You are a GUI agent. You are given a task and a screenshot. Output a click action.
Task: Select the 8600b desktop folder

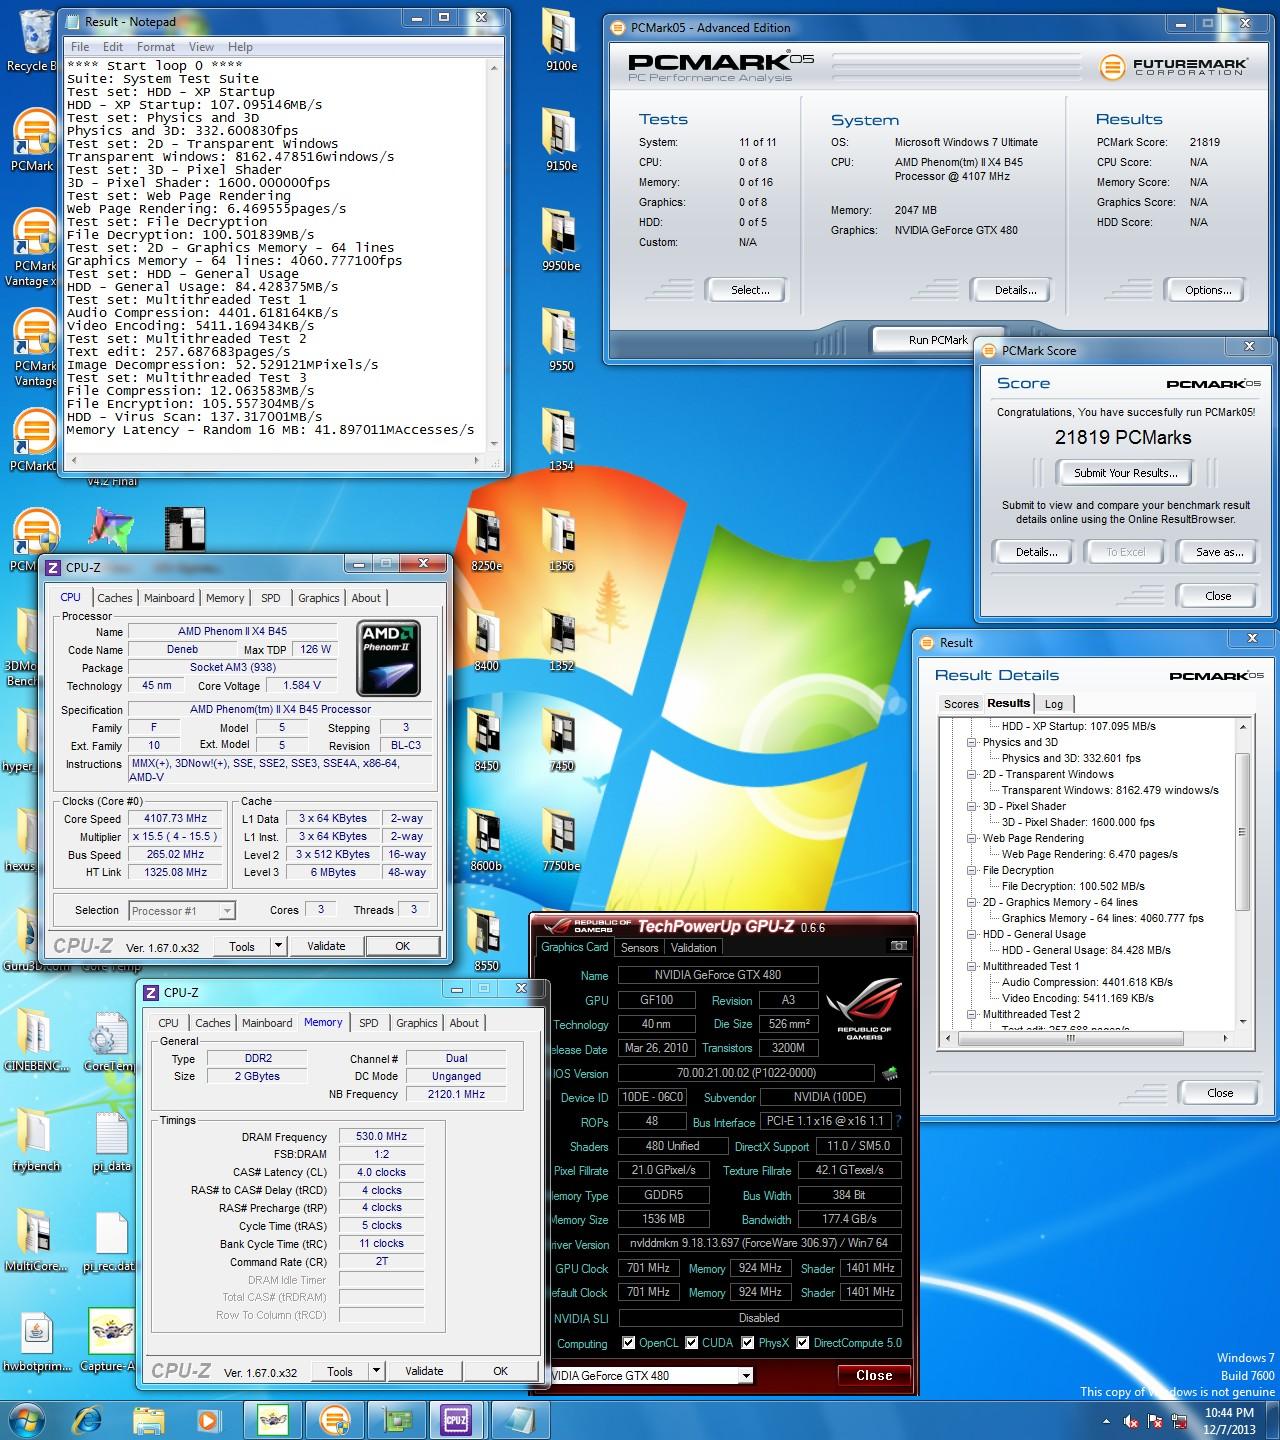pyautogui.click(x=486, y=842)
